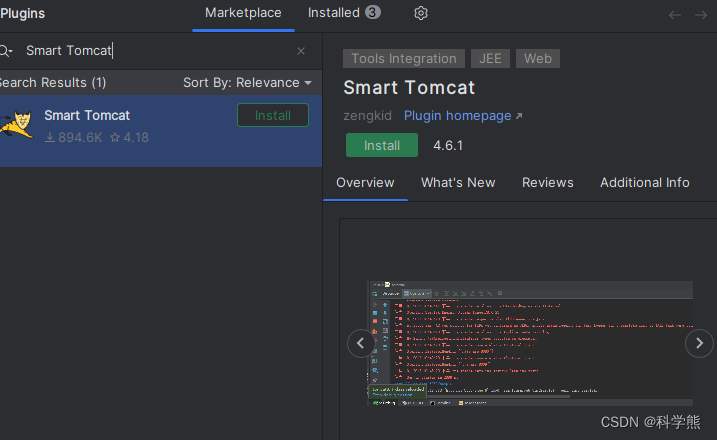Click the vendor name zengkid
The height and width of the screenshot is (440, 717).
[368, 116]
